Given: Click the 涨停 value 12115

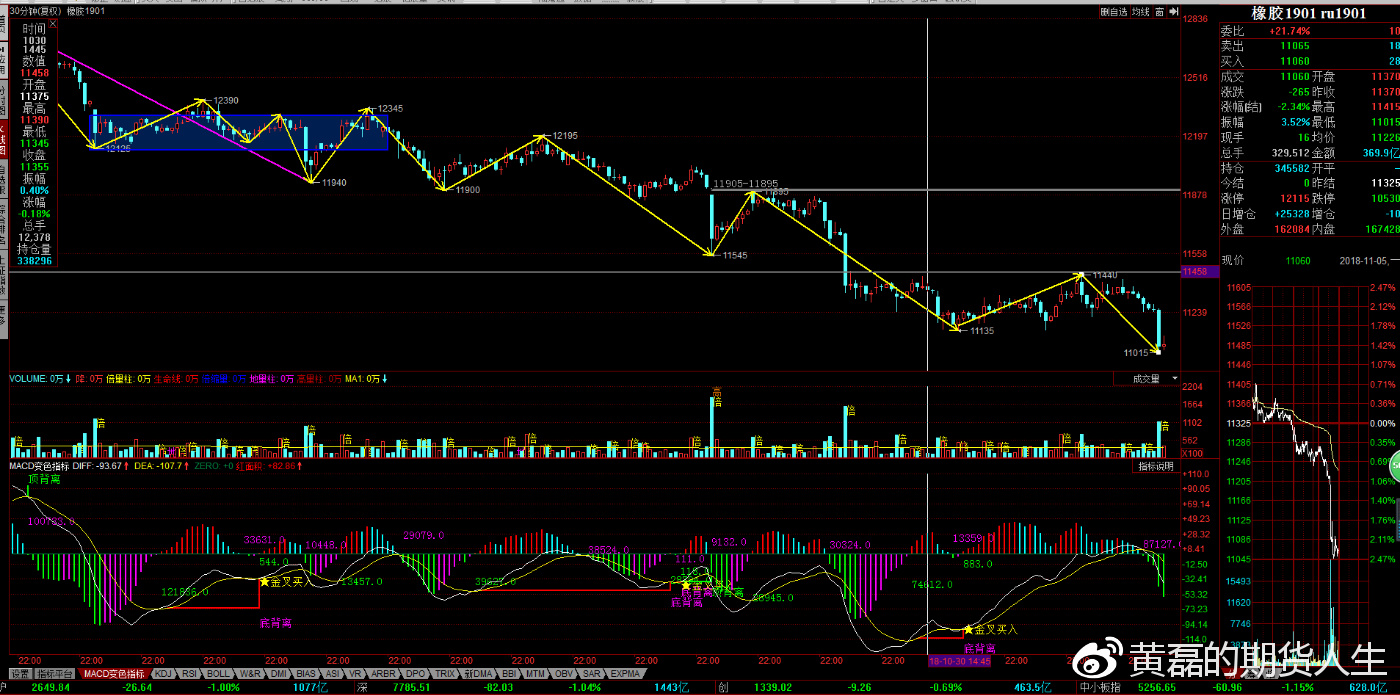Looking at the screenshot, I should point(1294,197).
